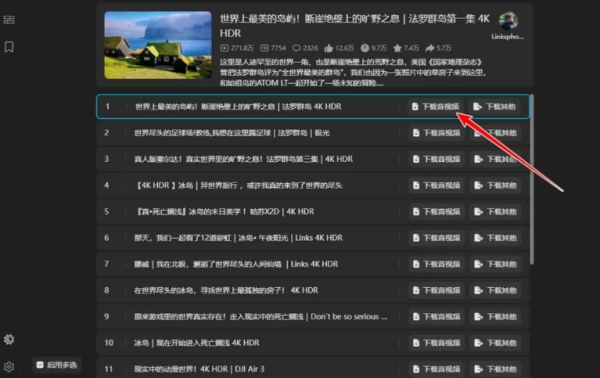Click 下载音视频 for video row 5

tap(436, 212)
